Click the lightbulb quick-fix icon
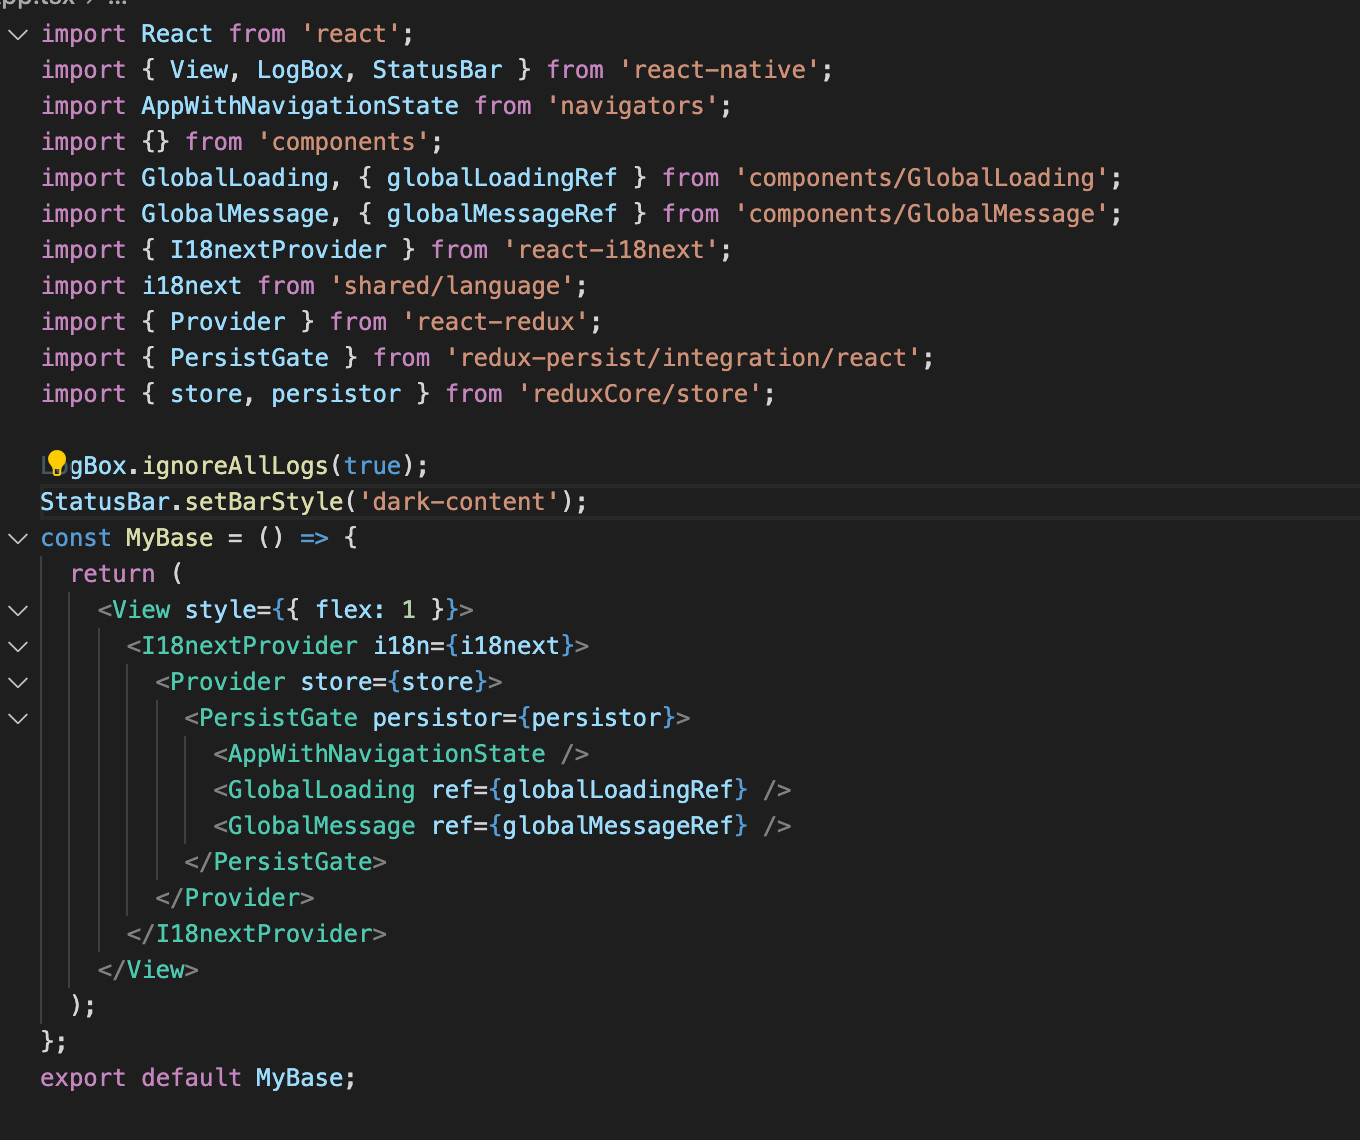The image size is (1360, 1140). [x=55, y=463]
